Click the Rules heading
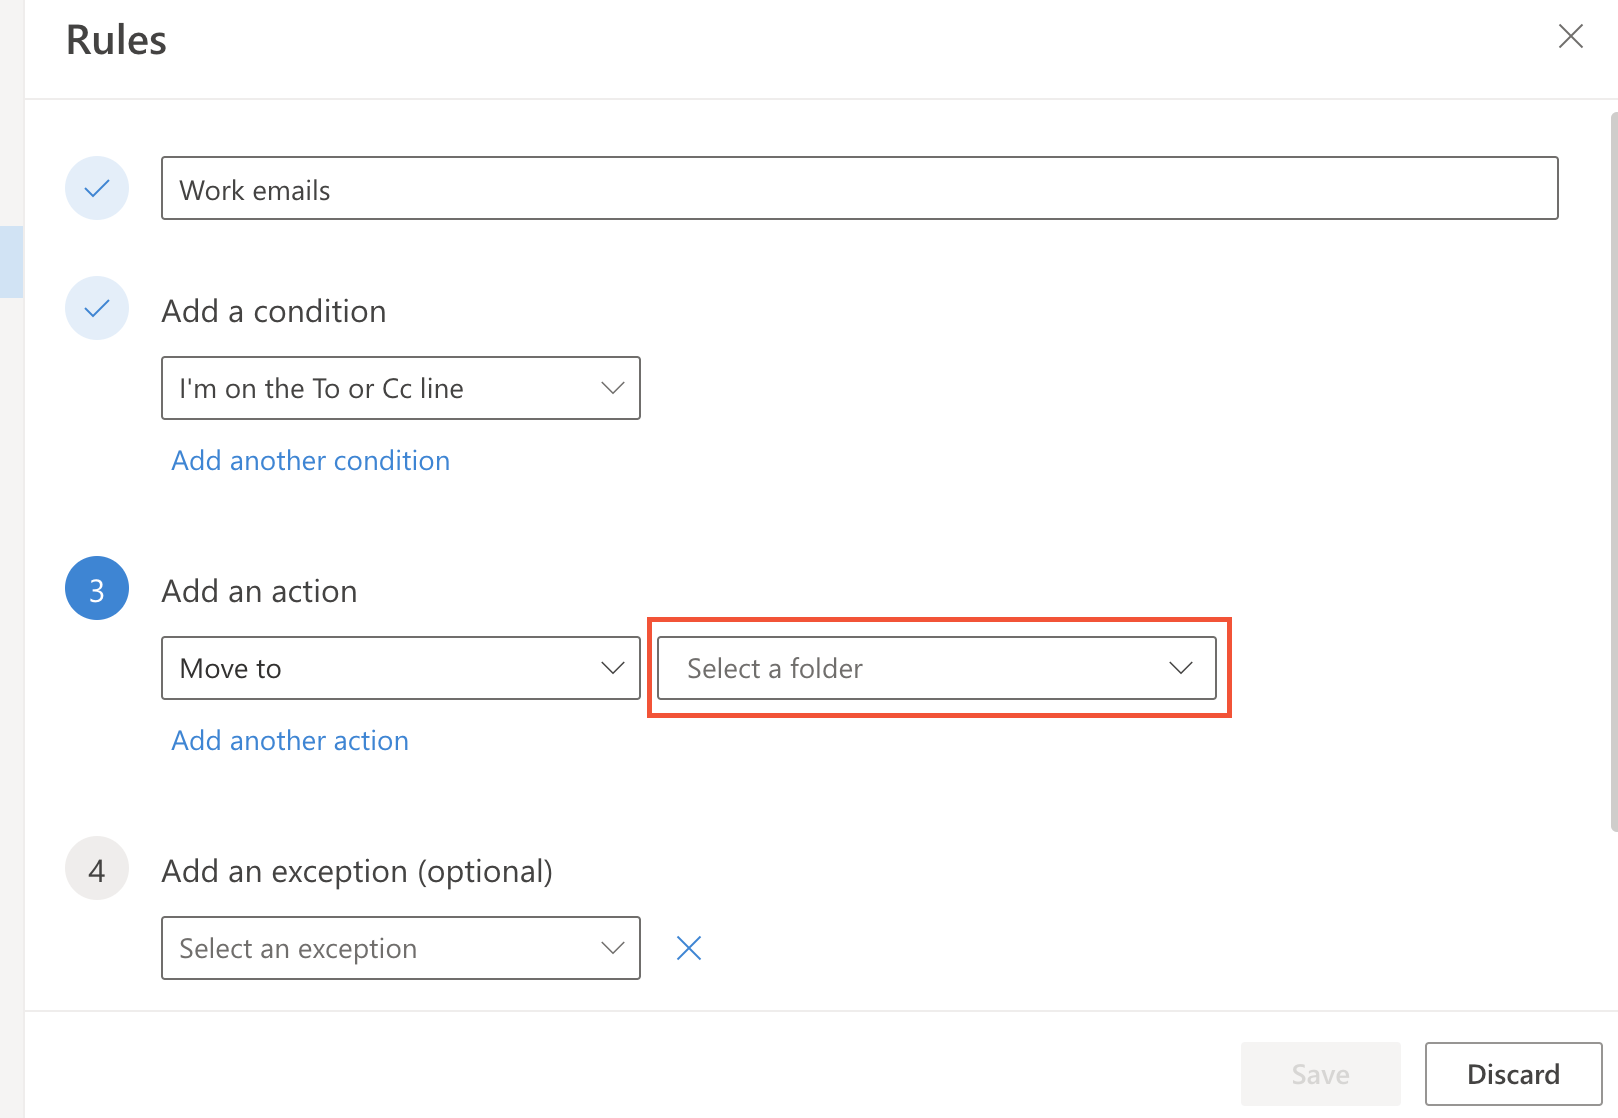This screenshot has width=1618, height=1118. coord(115,39)
